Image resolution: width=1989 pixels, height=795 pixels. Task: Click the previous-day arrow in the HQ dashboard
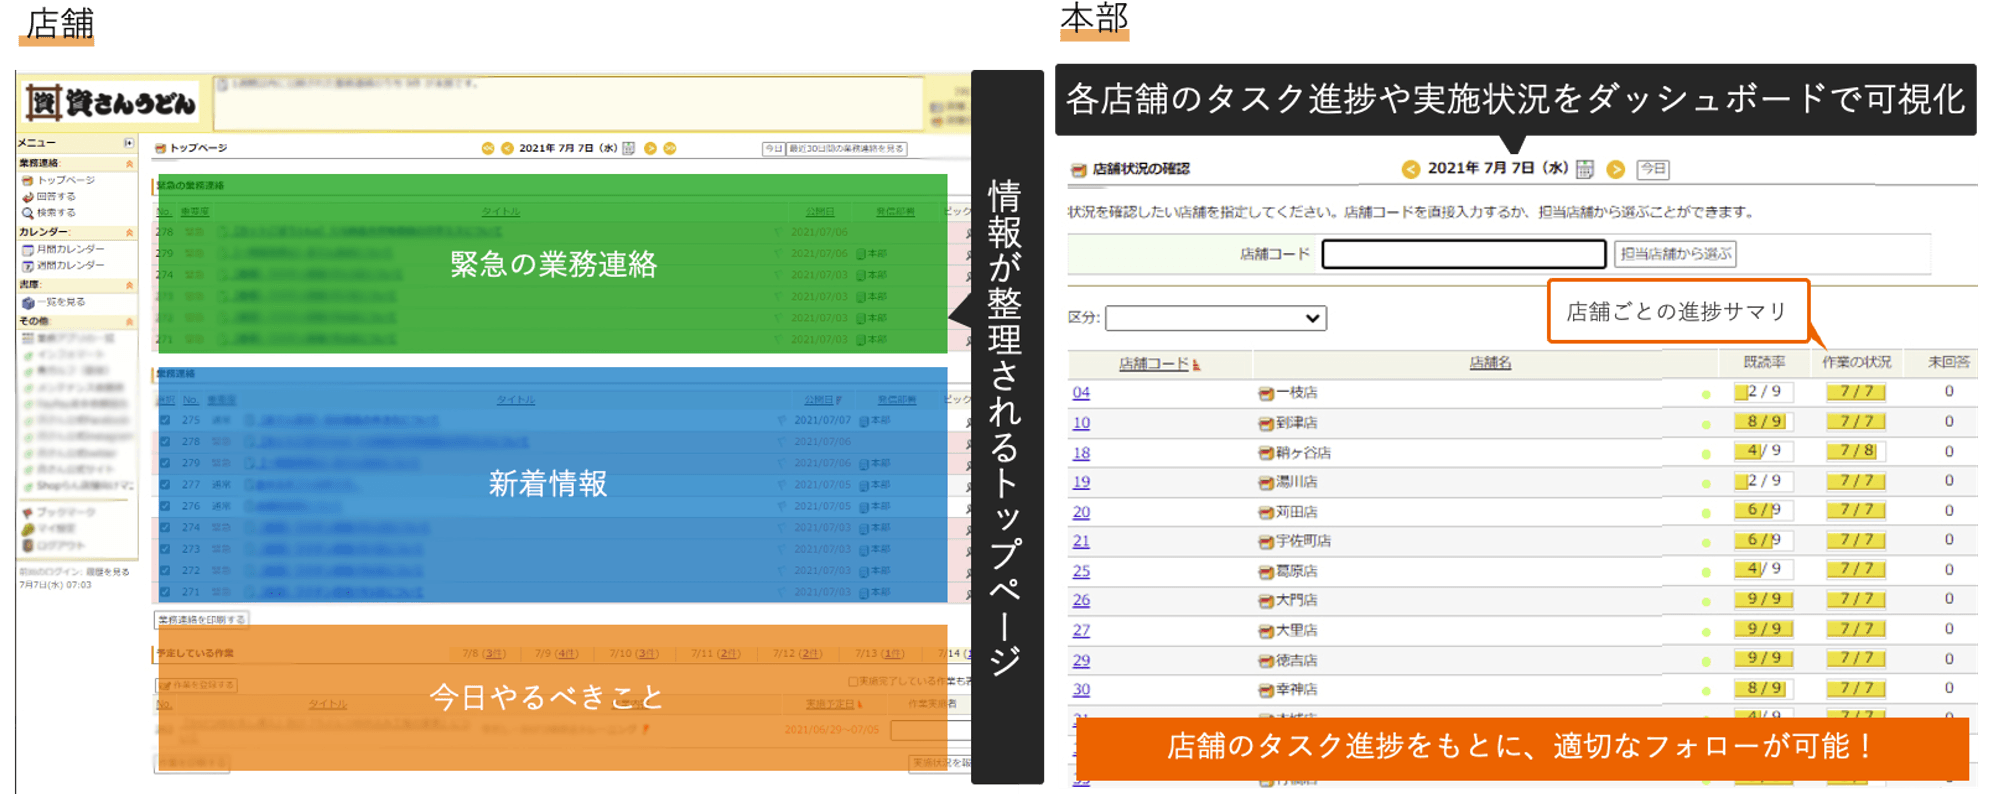[1410, 169]
